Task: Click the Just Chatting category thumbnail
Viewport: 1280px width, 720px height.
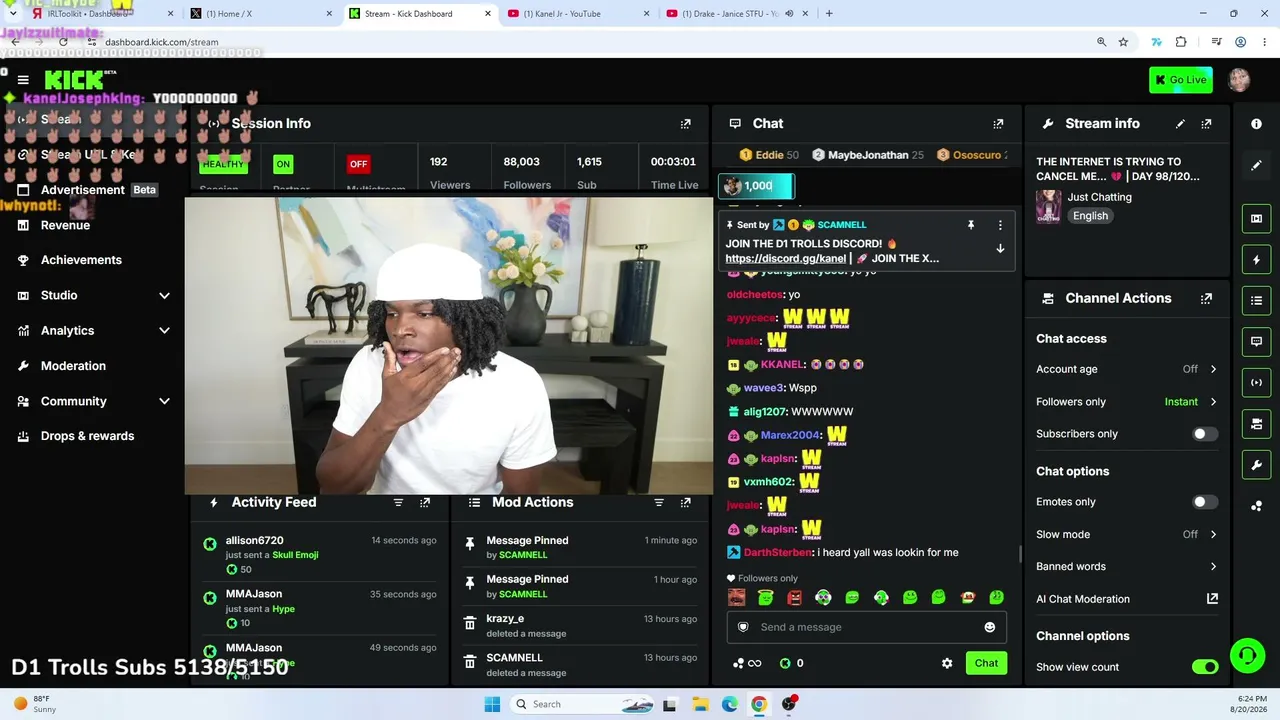Action: 1049,206
